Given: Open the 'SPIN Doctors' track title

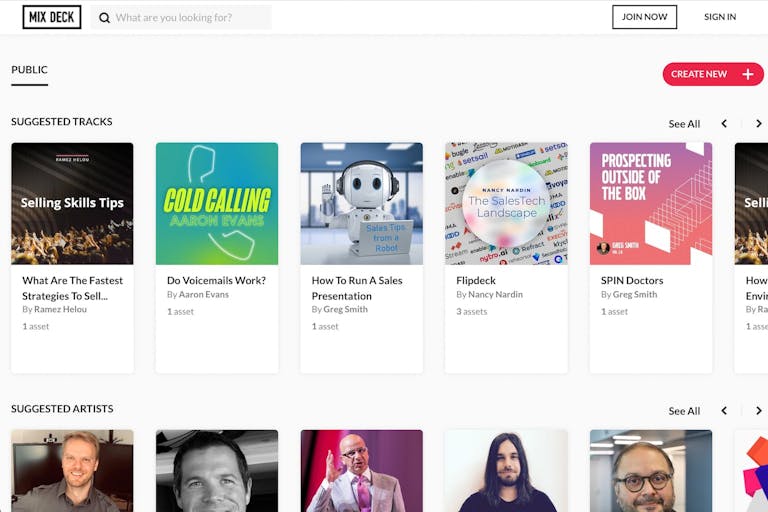Looking at the screenshot, I should (632, 281).
